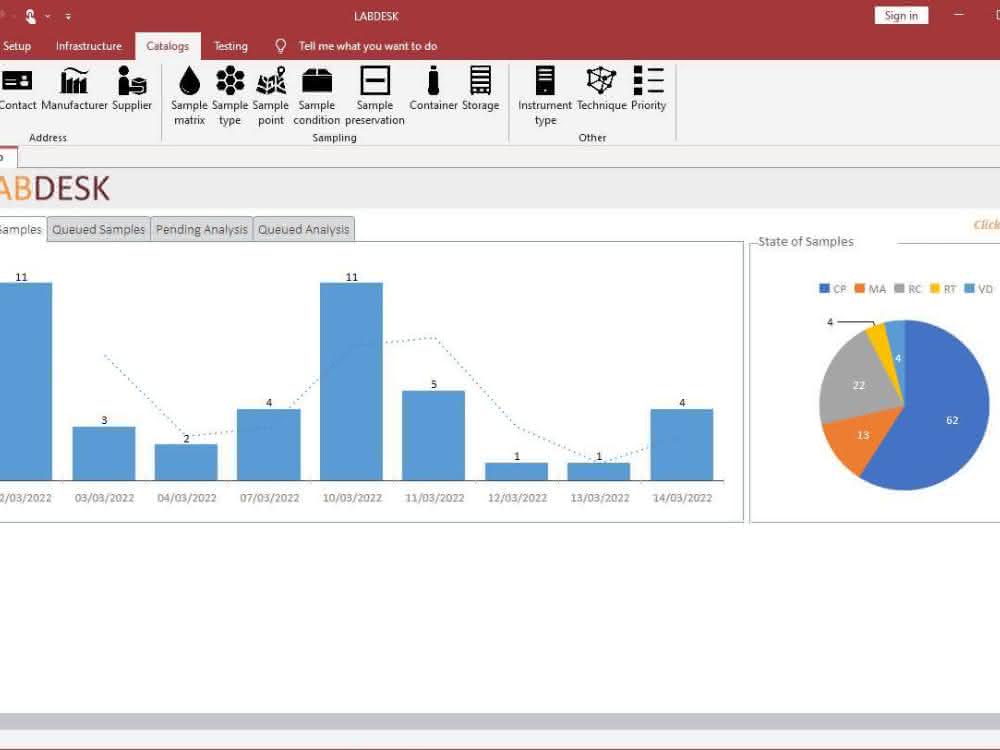The height and width of the screenshot is (750, 1000).
Task: Open the Storage catalog
Action: point(480,89)
